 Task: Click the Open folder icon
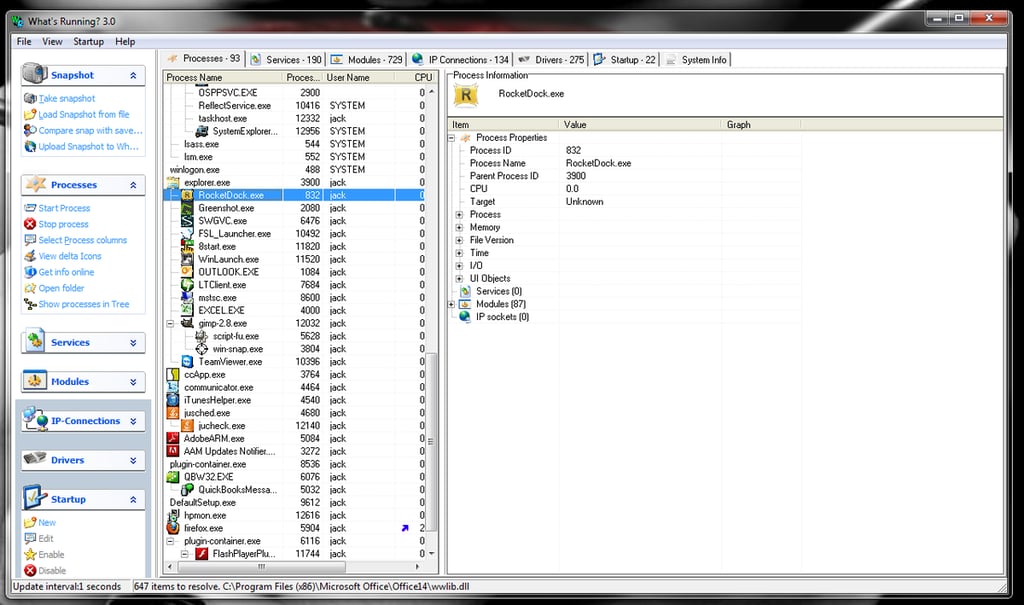[x=30, y=288]
